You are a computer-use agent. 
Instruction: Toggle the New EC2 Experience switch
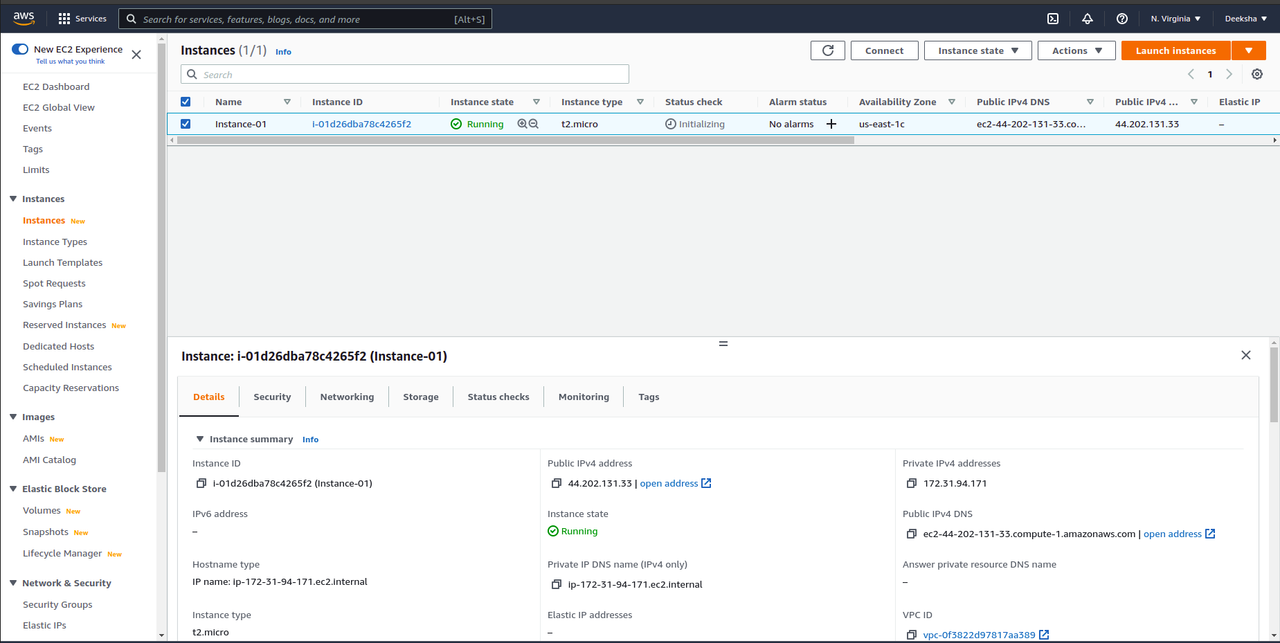point(20,49)
